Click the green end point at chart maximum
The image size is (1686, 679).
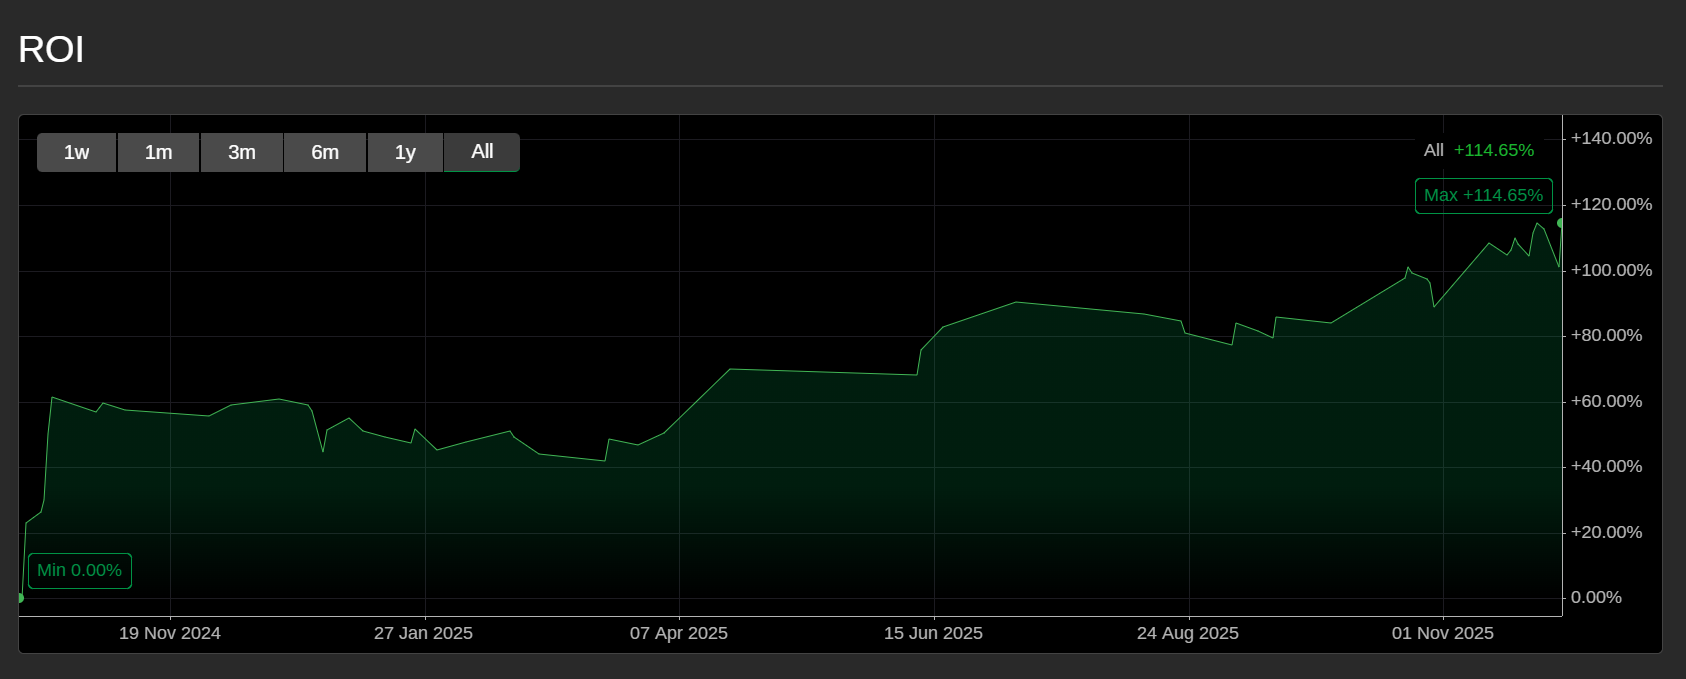click(x=1560, y=223)
